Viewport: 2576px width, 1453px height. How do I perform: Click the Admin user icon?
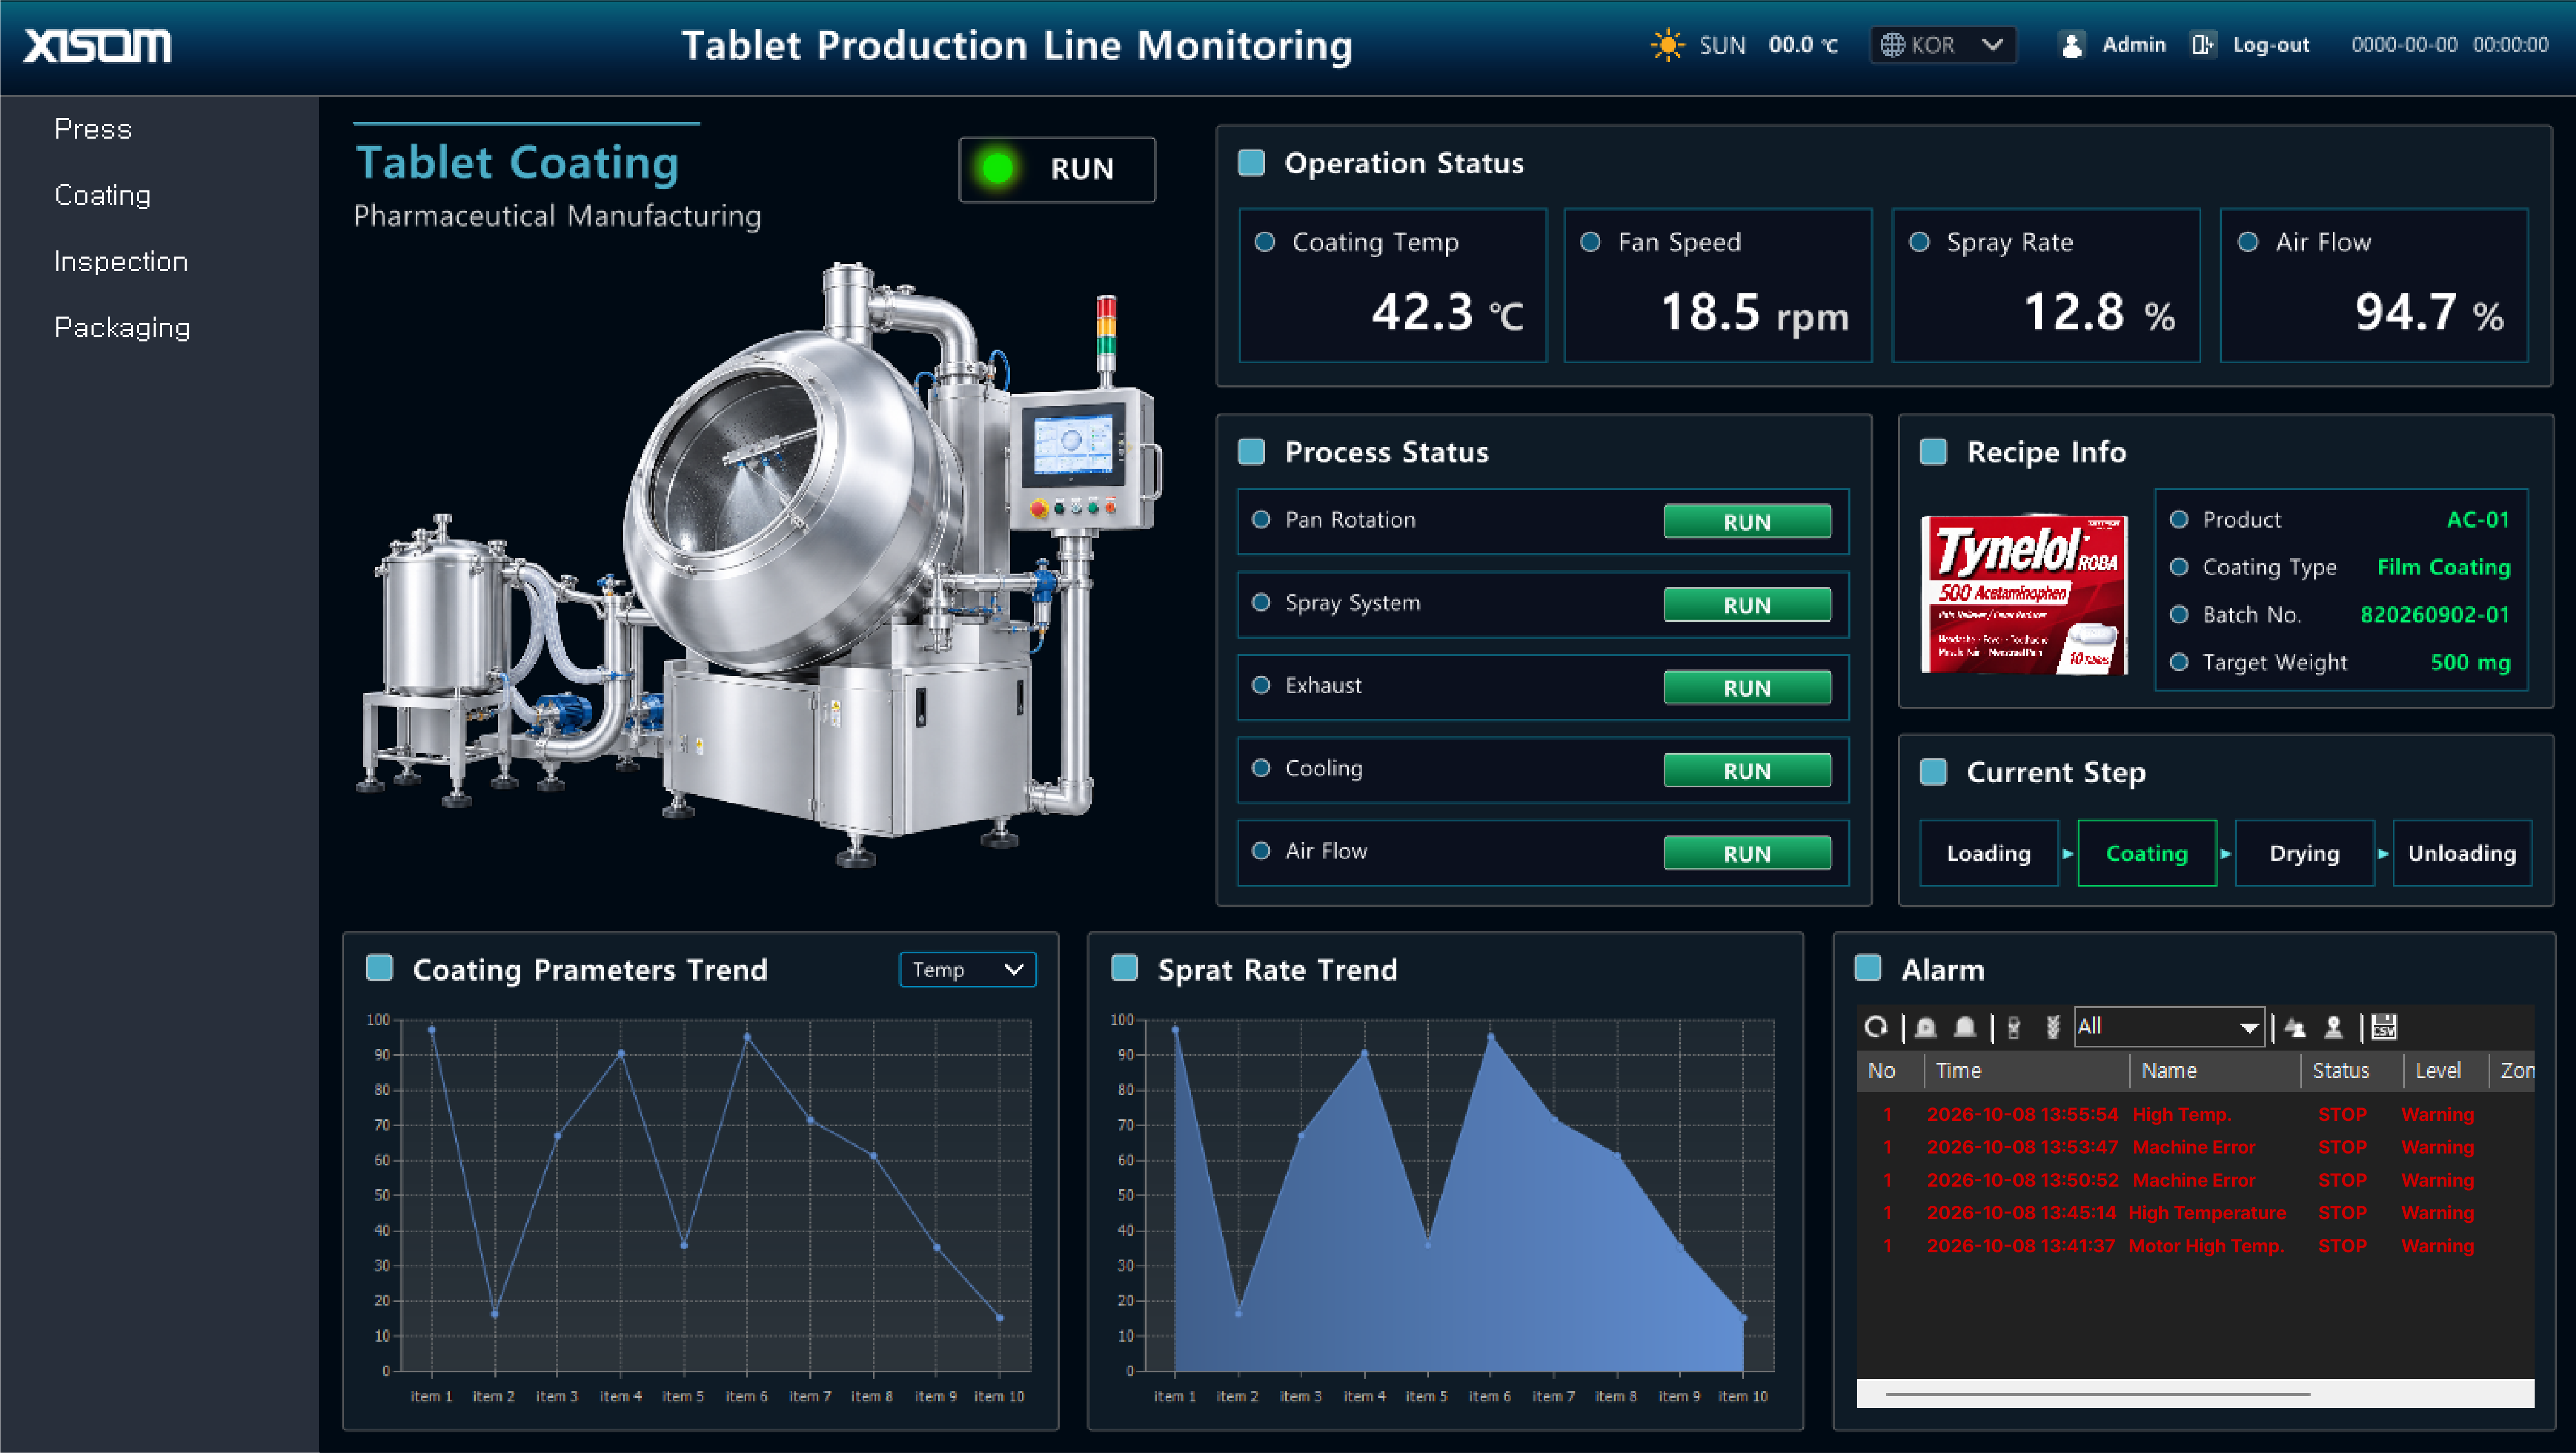2072,45
